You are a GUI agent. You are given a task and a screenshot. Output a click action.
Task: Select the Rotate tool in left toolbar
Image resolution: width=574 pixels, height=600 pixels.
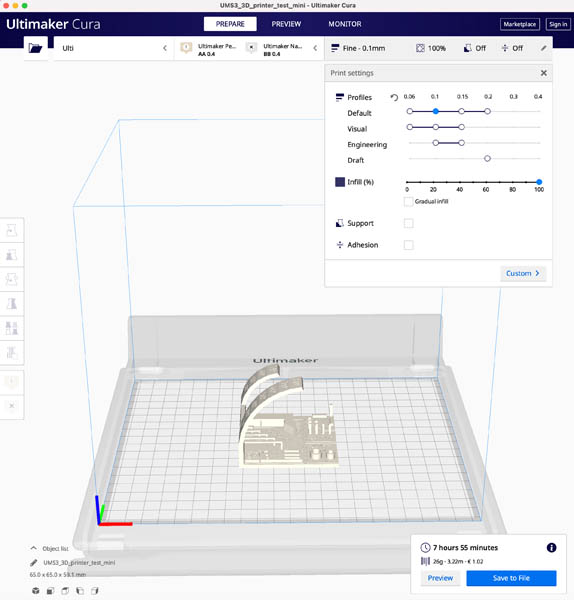click(x=12, y=279)
